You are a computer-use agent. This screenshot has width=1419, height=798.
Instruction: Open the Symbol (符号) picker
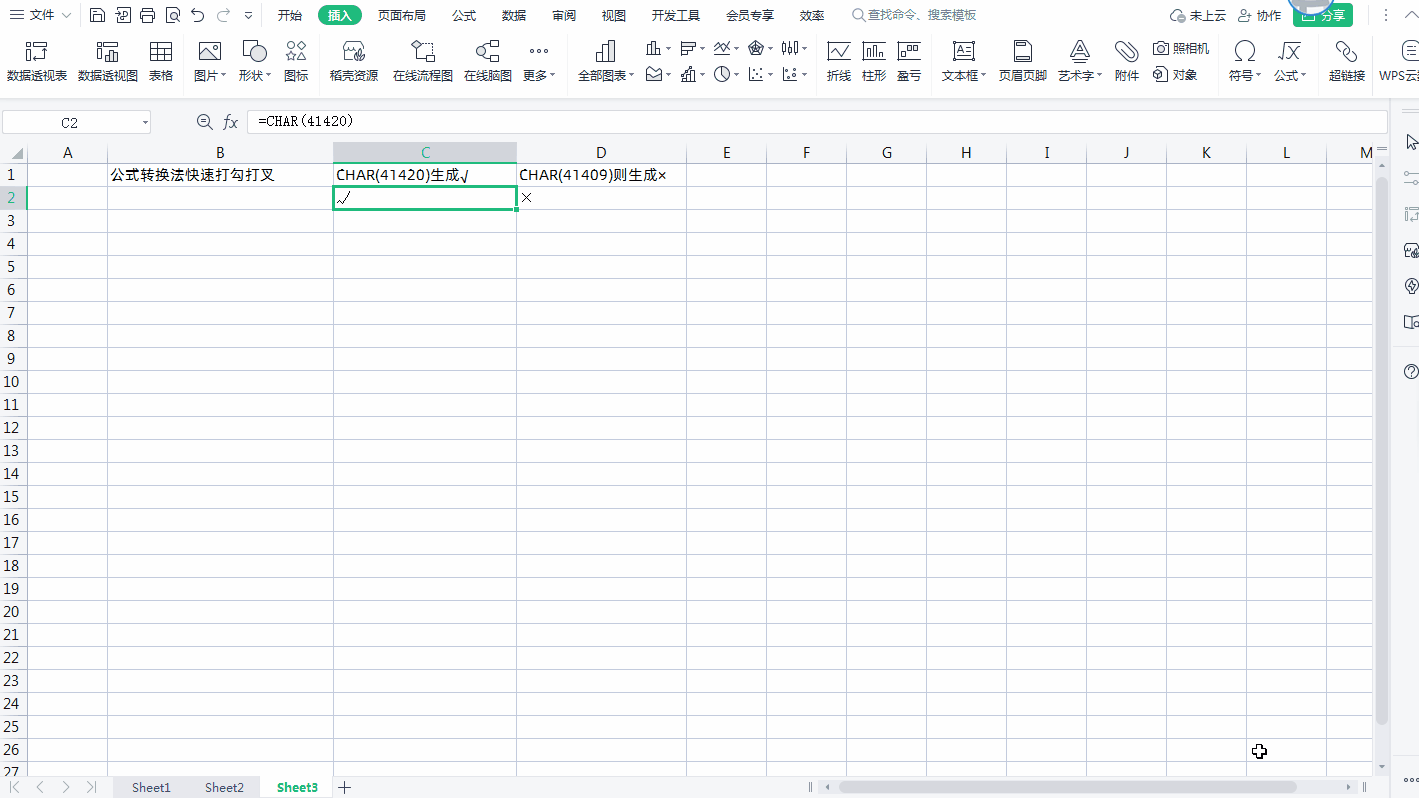pos(1245,61)
